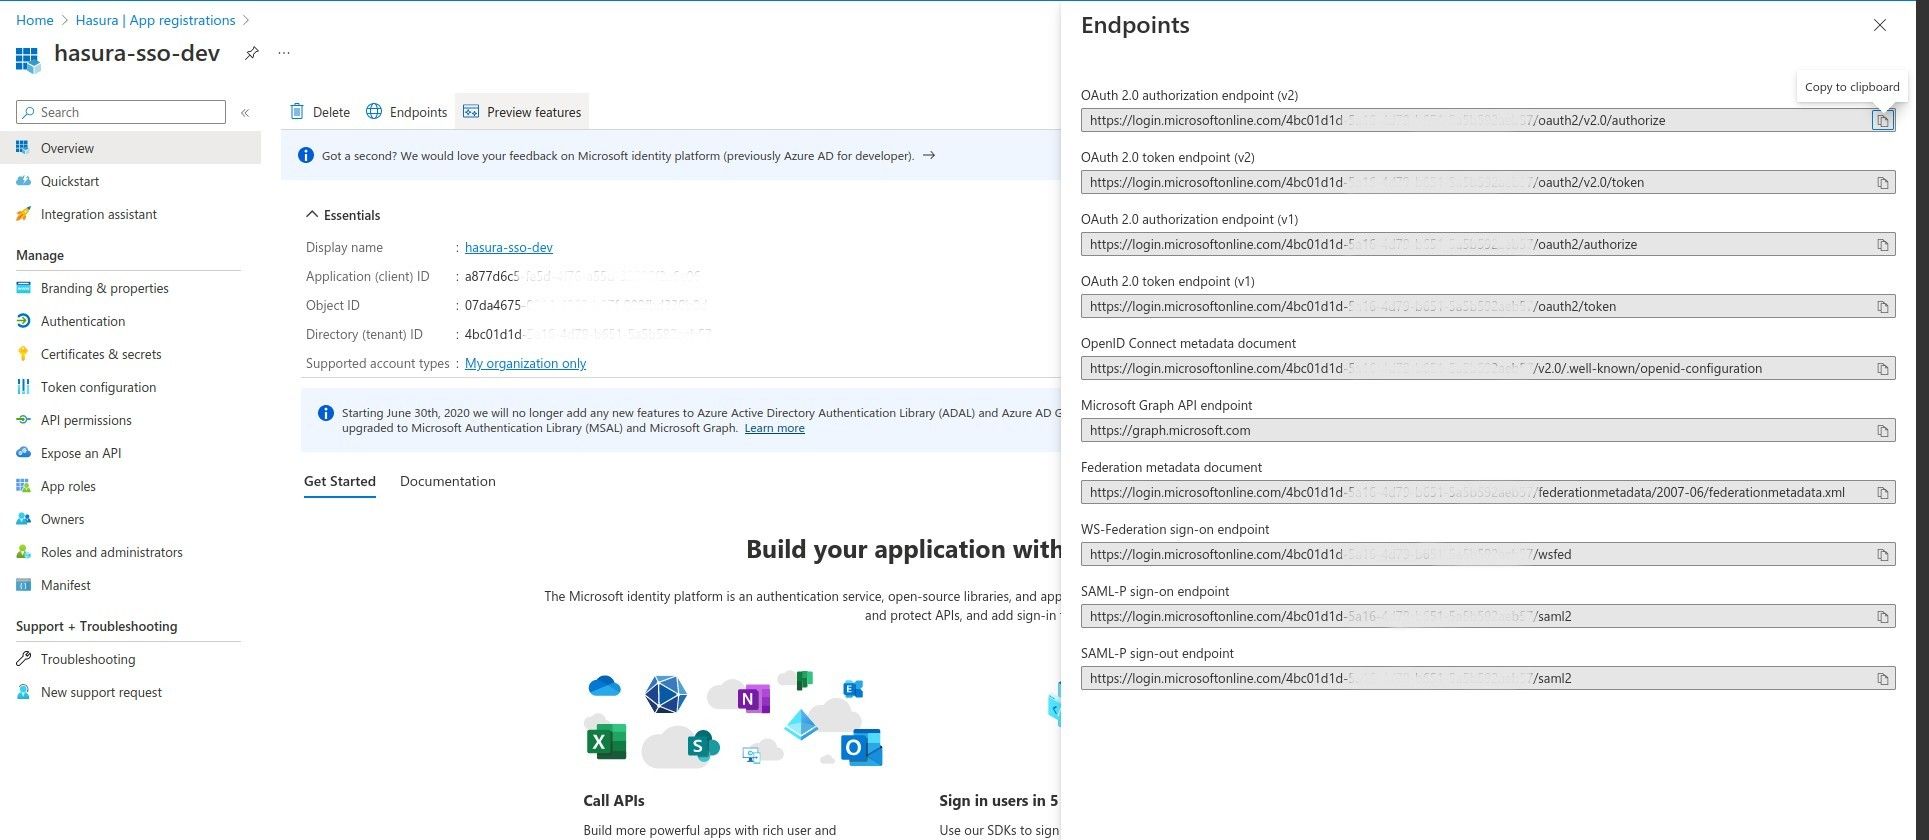
Task: Collapse the Essentials section
Action: [x=311, y=214]
